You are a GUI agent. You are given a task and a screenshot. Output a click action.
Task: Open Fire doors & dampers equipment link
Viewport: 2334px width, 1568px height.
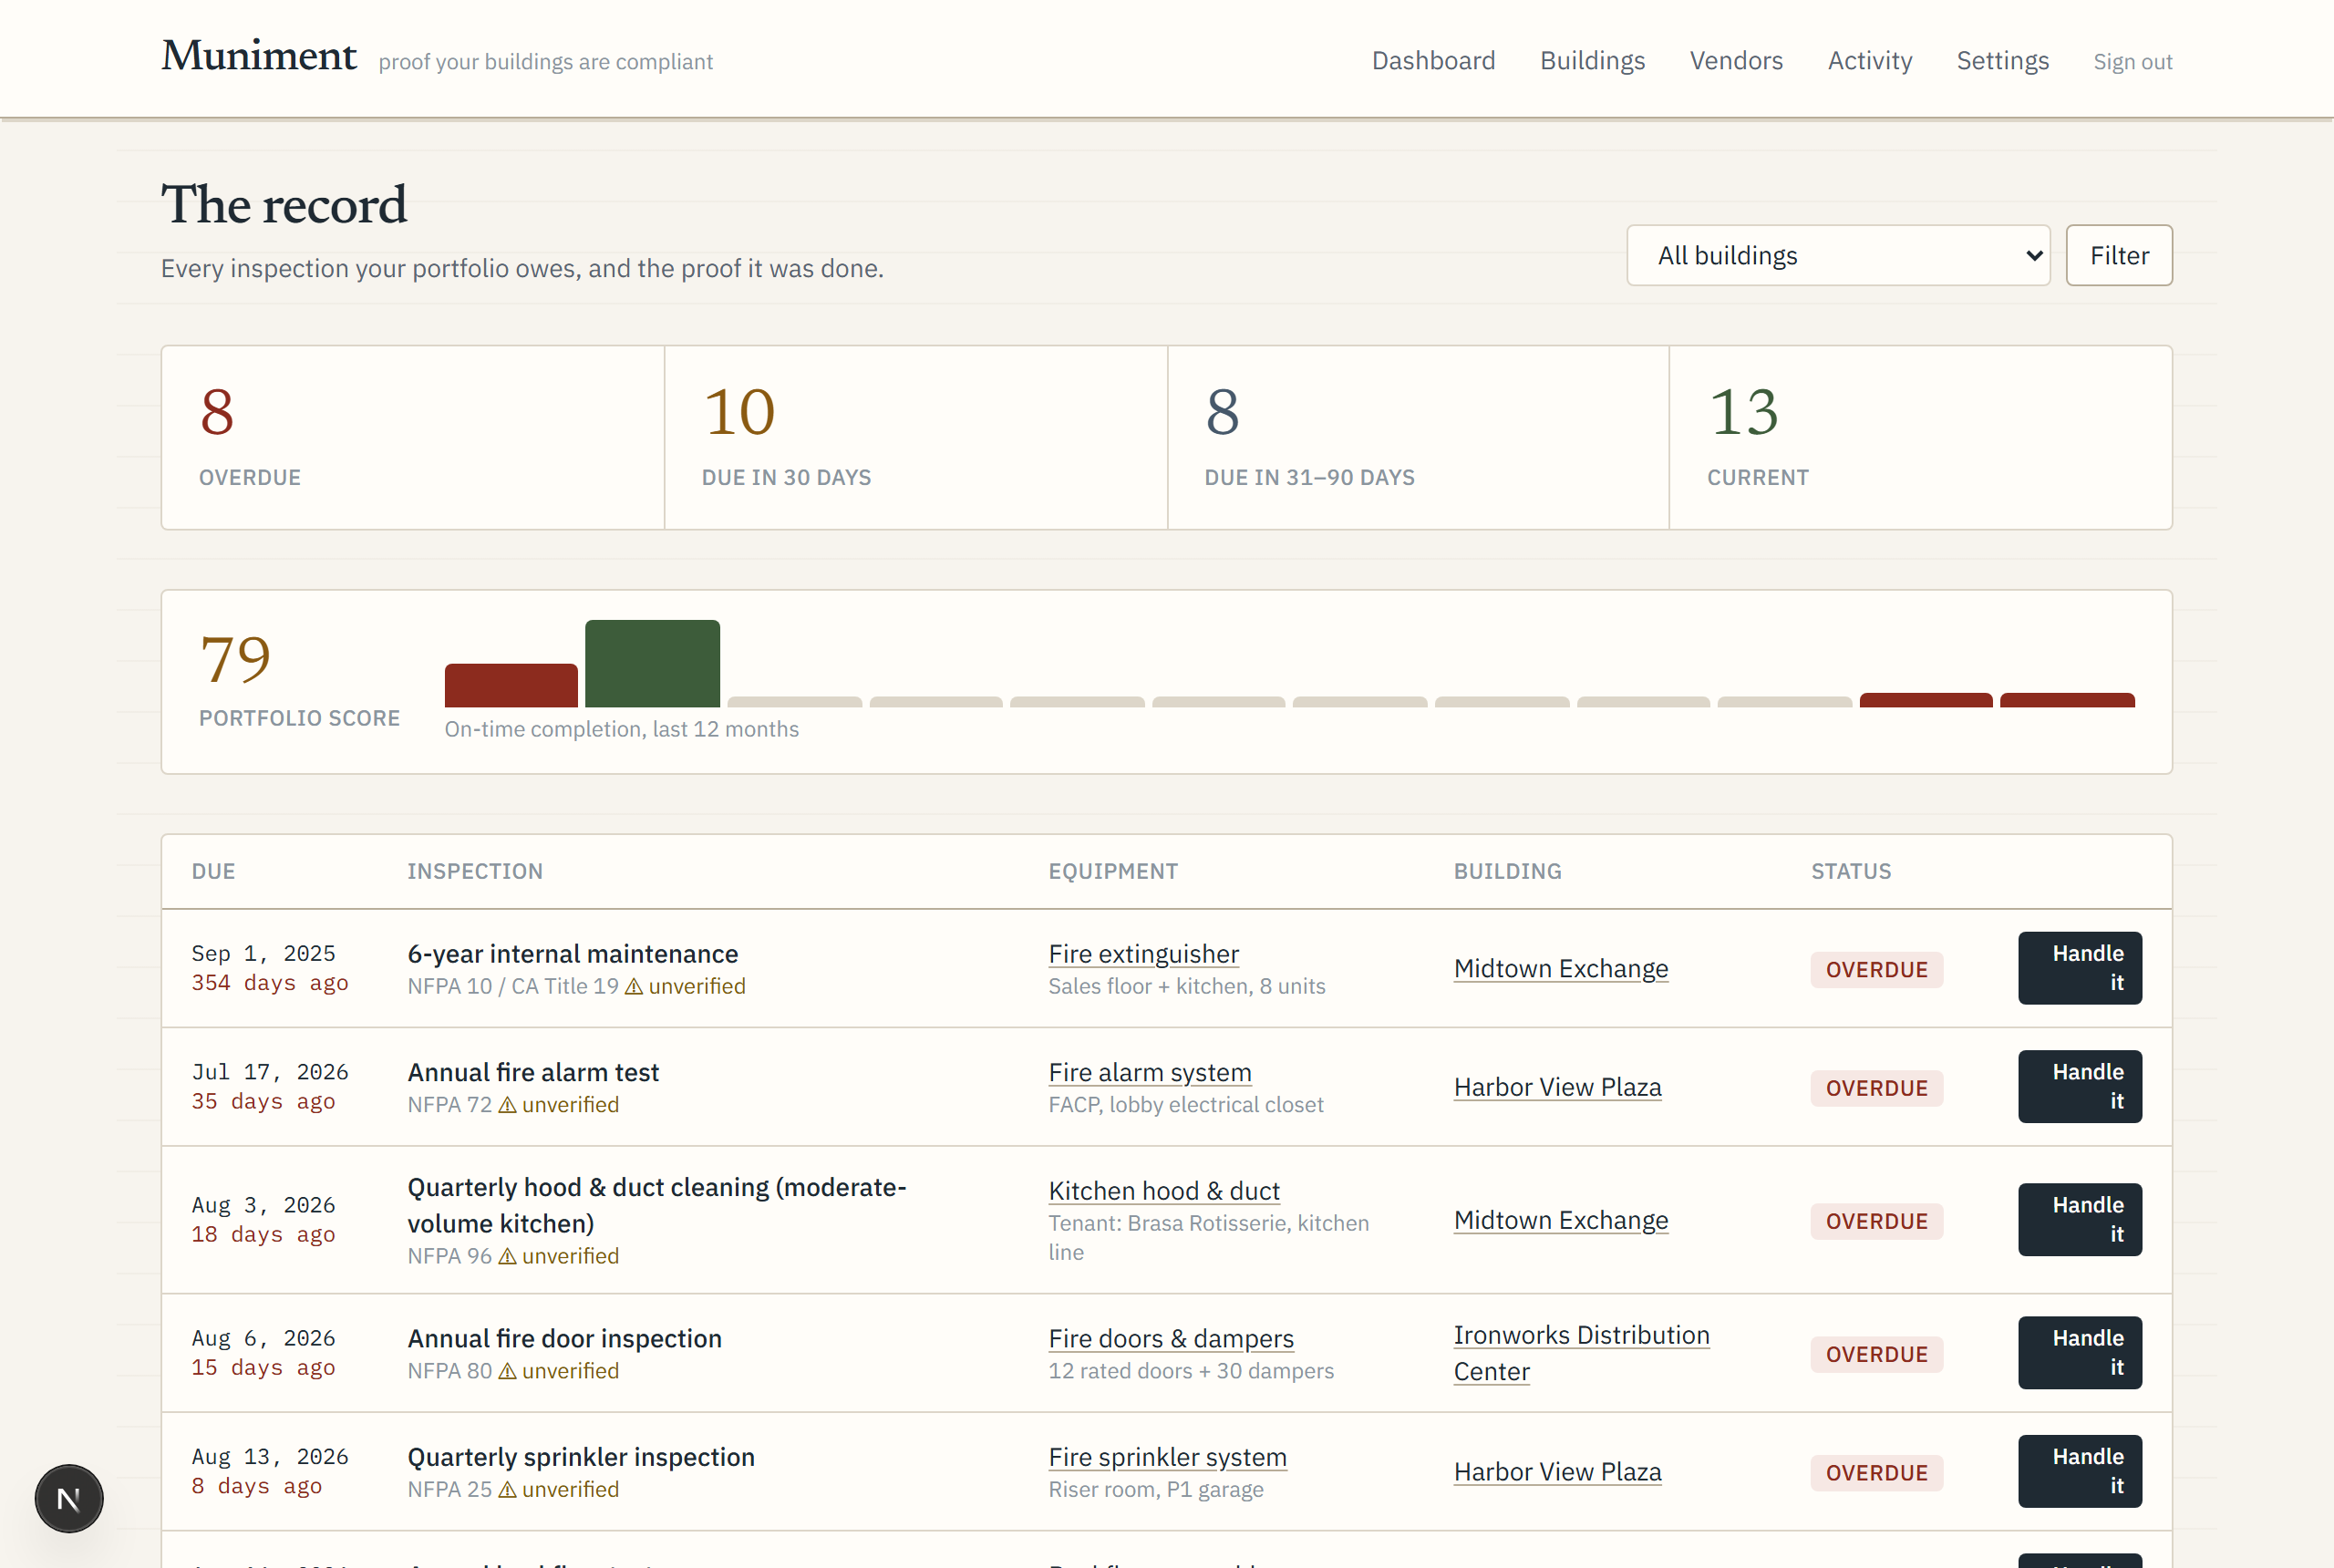[1170, 1338]
